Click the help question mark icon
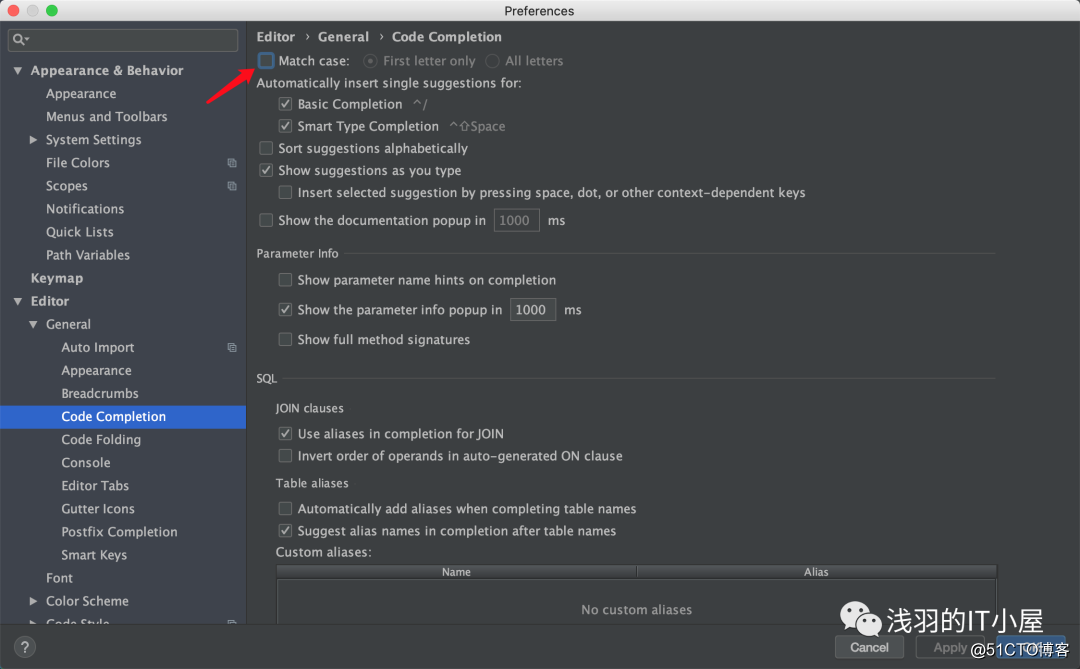The image size is (1080, 669). pos(24,647)
